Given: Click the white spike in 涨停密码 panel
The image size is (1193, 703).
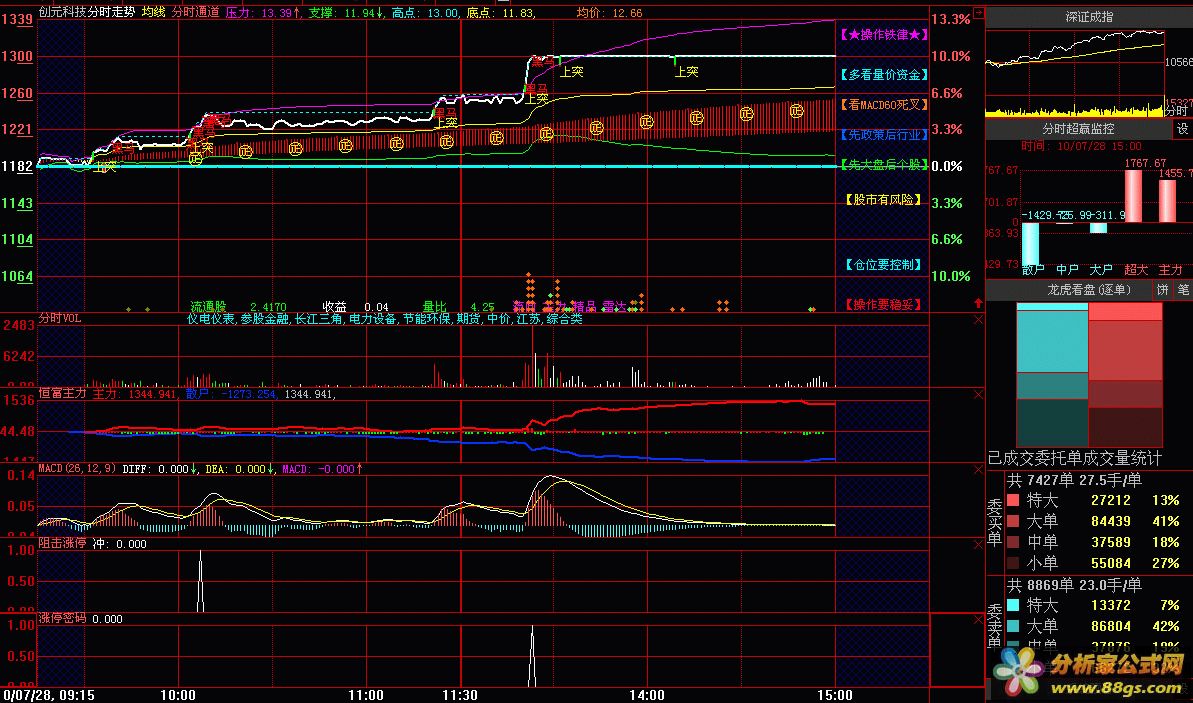Looking at the screenshot, I should coord(532,656).
